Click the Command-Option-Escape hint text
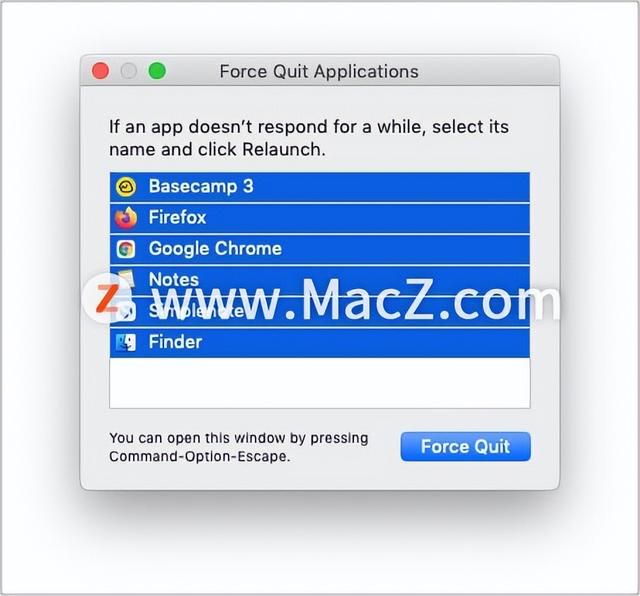The image size is (640, 596). pos(200,456)
